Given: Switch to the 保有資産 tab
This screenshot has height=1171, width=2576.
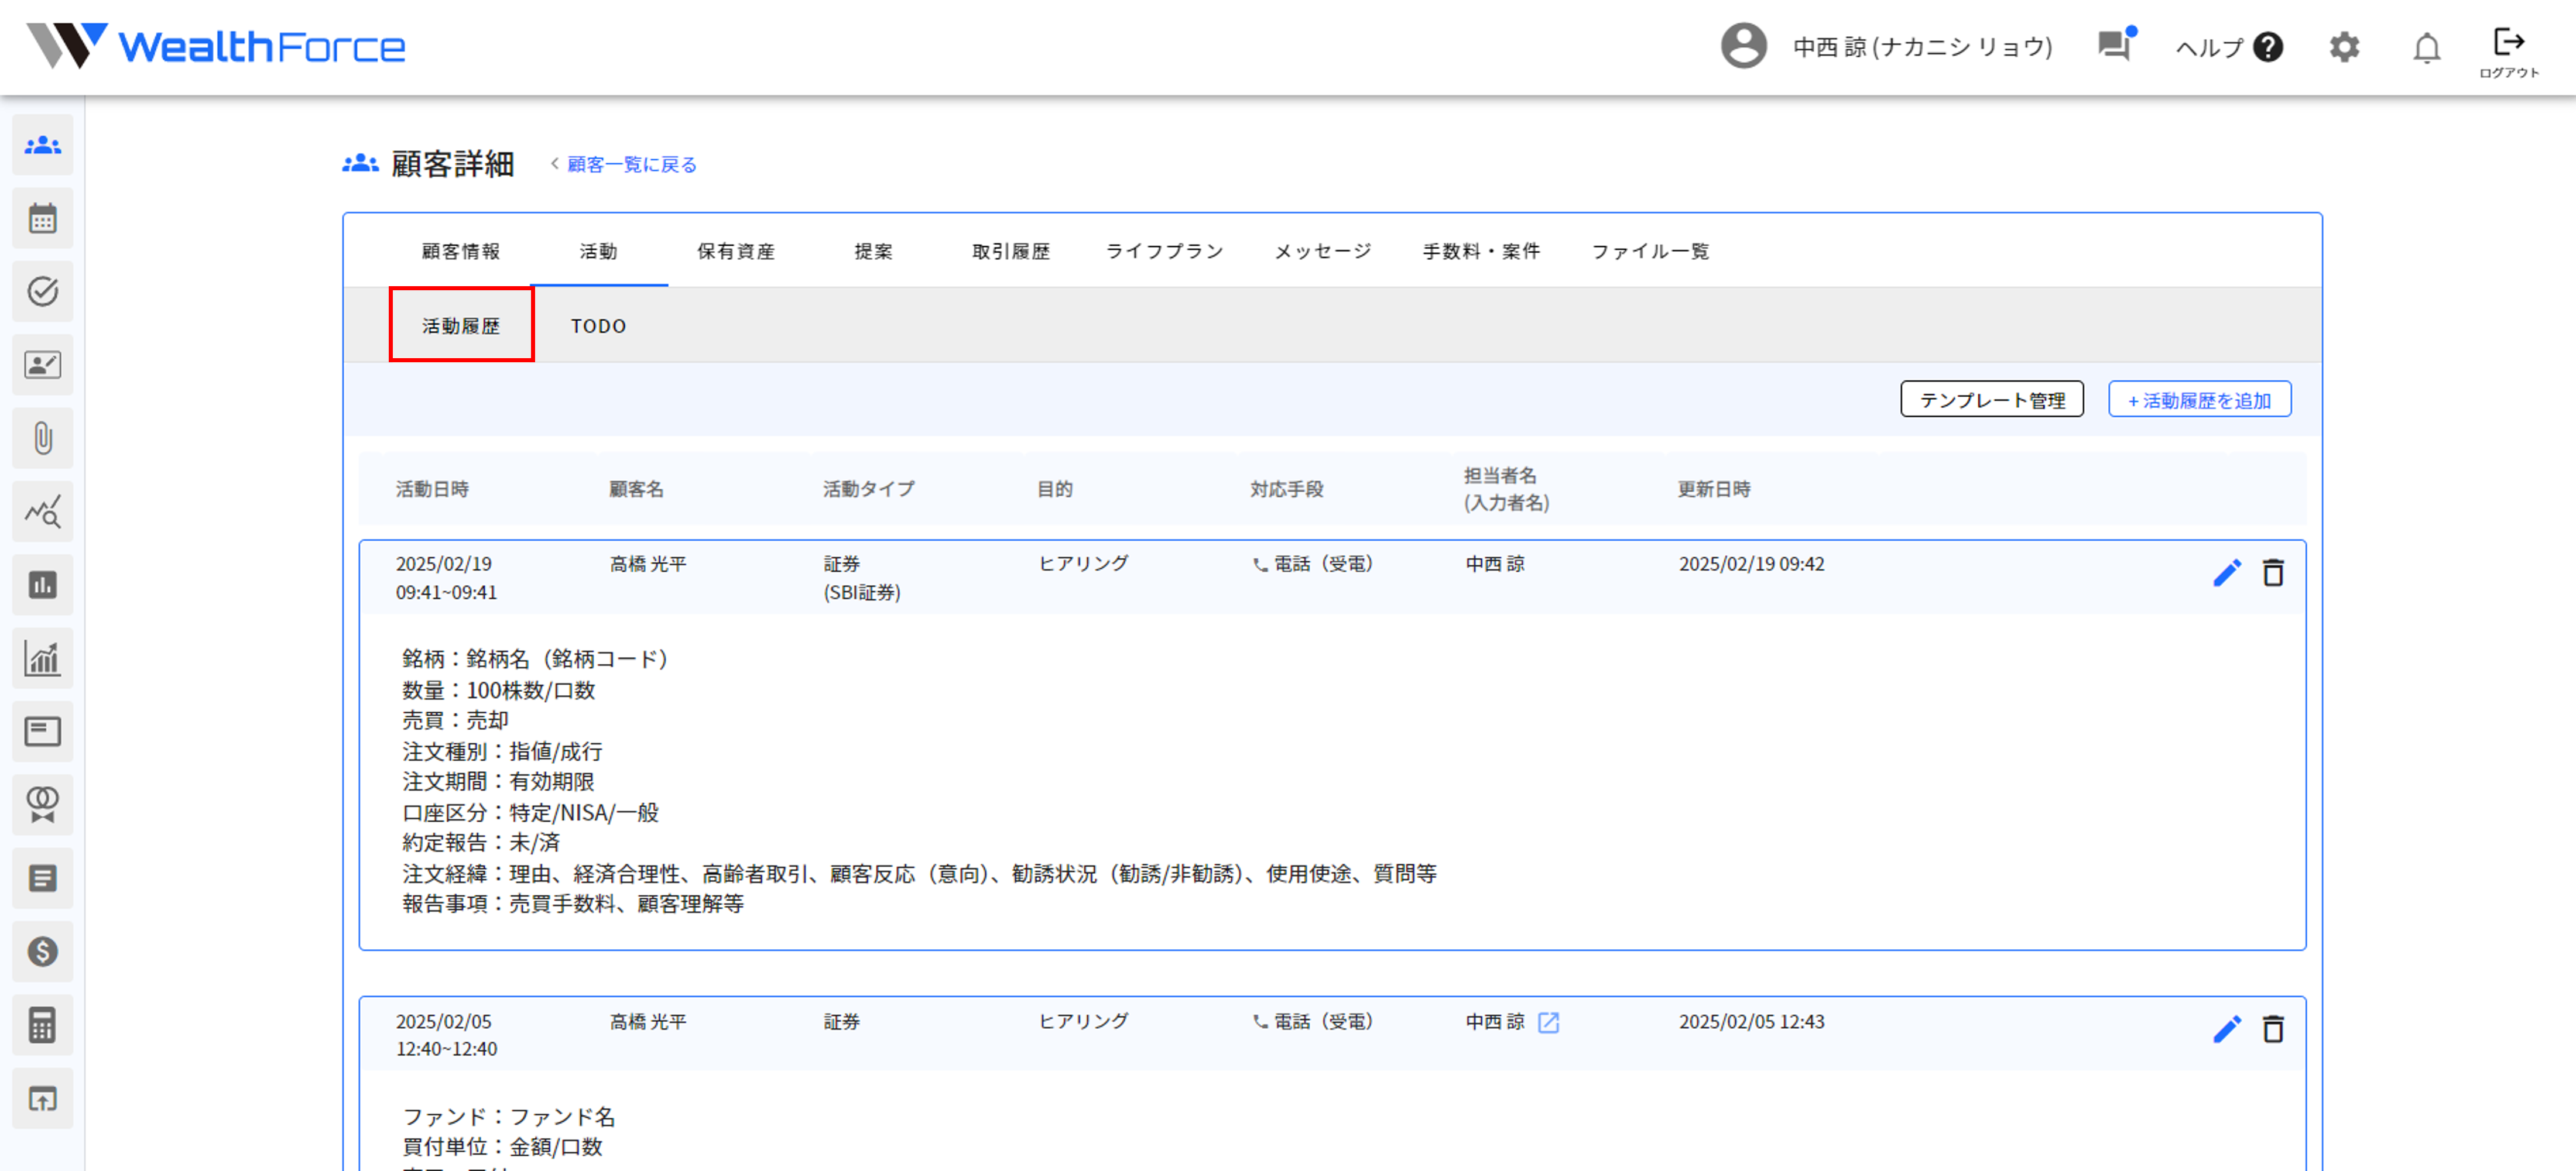Looking at the screenshot, I should (736, 251).
